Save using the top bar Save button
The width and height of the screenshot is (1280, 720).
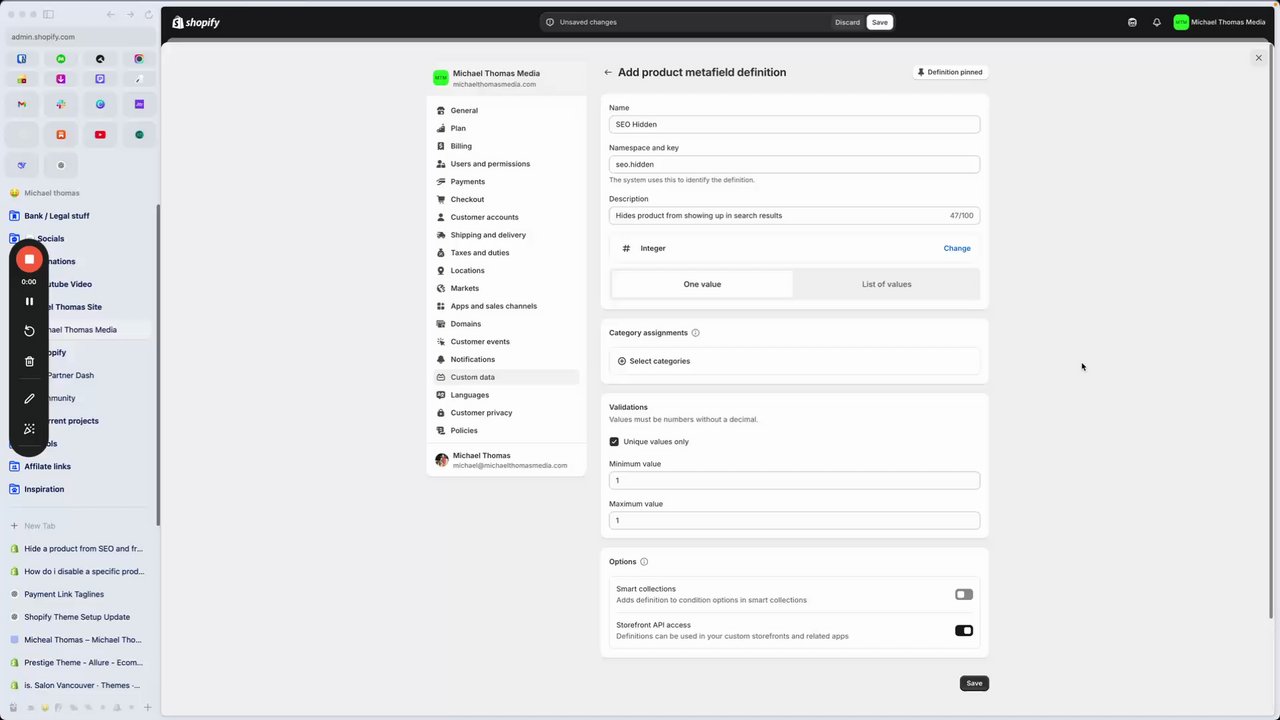[x=879, y=22]
